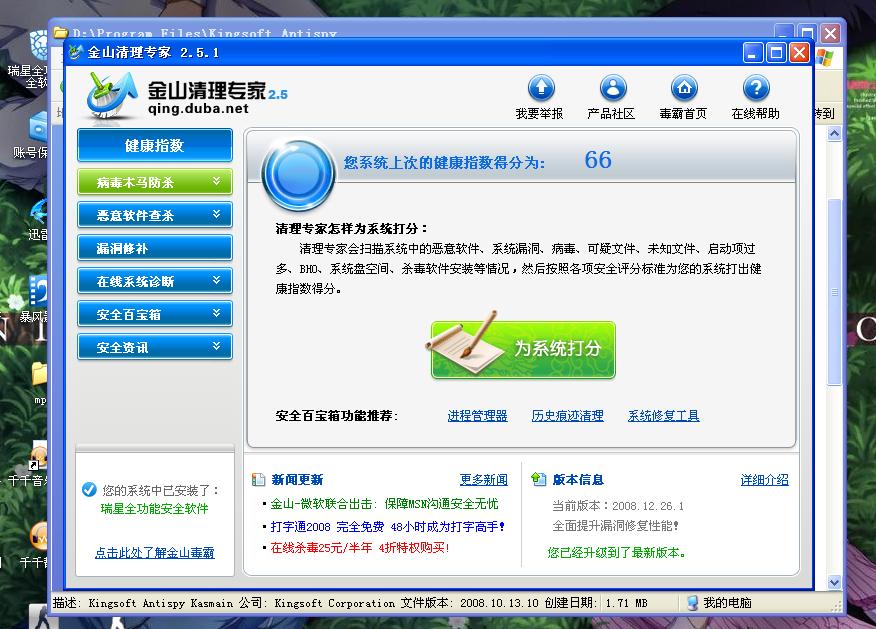
Task: Click the 为系统打分 button
Action: pos(523,349)
